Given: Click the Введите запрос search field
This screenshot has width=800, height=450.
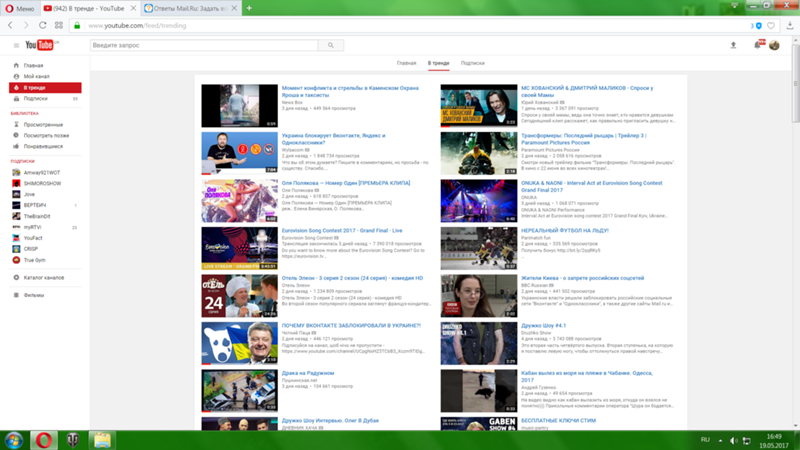Looking at the screenshot, I should click(204, 45).
